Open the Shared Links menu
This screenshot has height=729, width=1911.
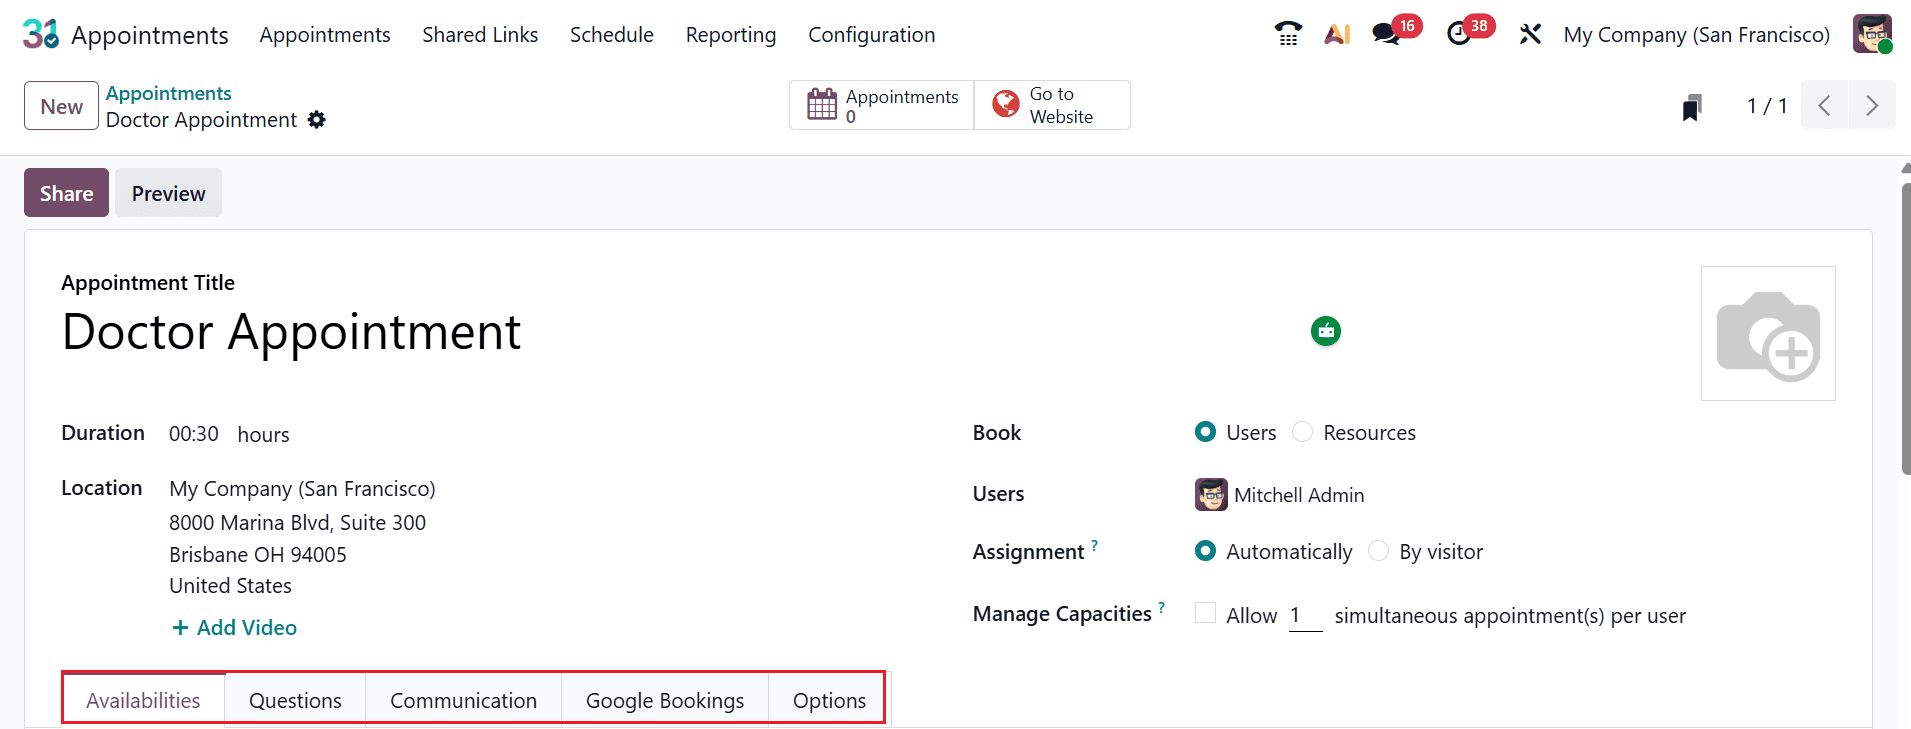coord(480,35)
